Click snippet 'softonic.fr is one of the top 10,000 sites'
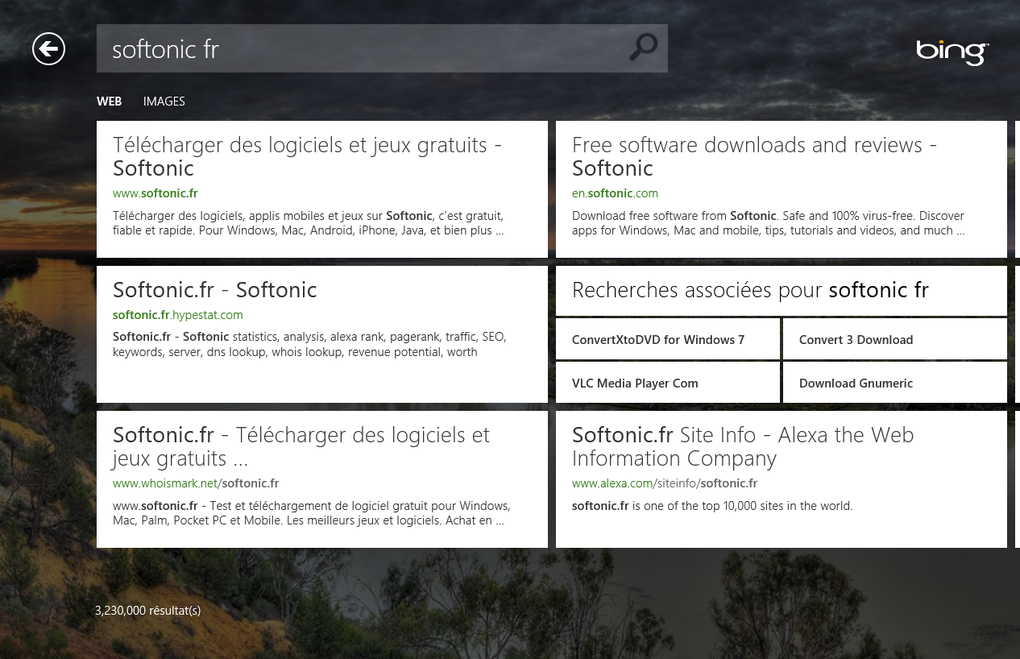This screenshot has width=1020, height=659. [712, 505]
